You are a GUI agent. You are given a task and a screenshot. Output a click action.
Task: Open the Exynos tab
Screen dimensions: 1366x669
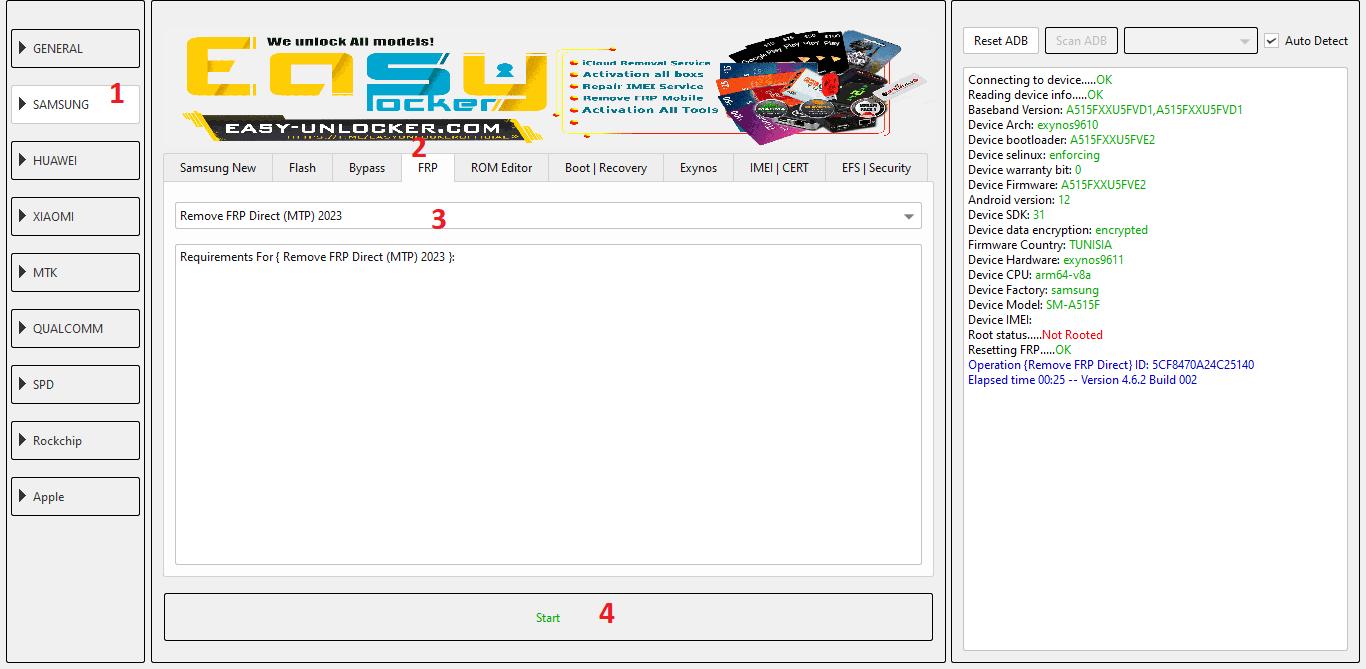click(x=698, y=168)
